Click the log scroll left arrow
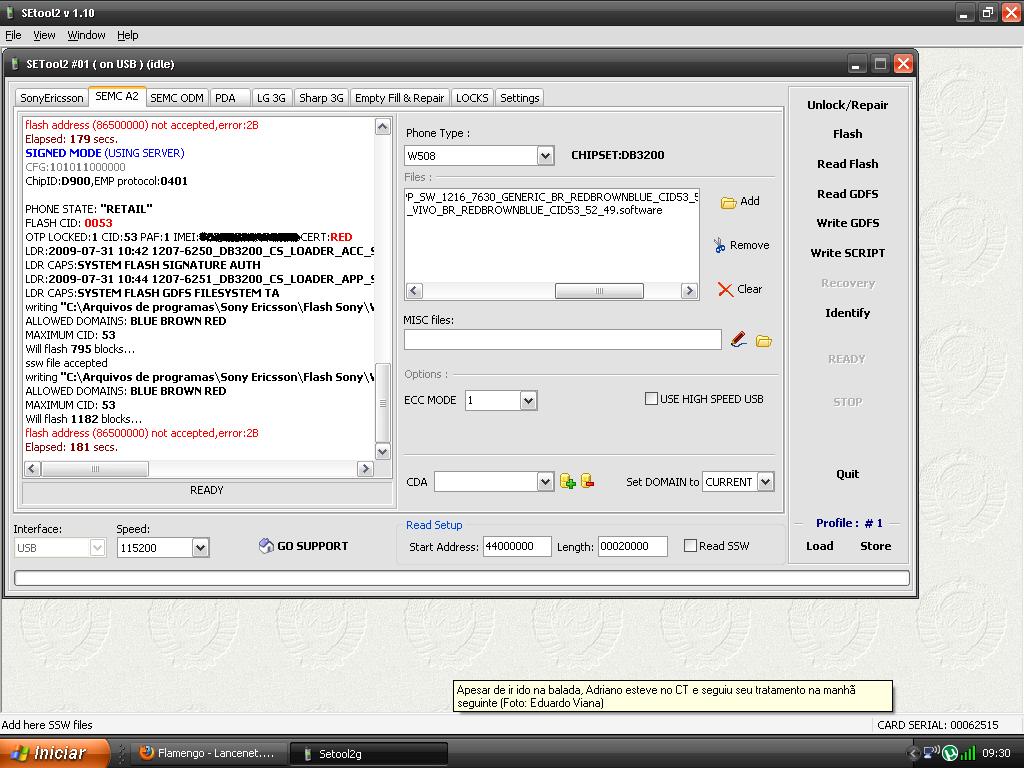The width and height of the screenshot is (1024, 768). (x=33, y=469)
